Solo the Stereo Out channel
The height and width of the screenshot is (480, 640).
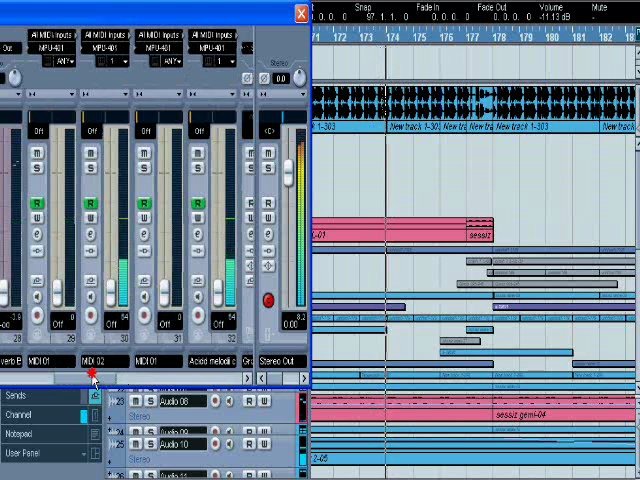[268, 168]
